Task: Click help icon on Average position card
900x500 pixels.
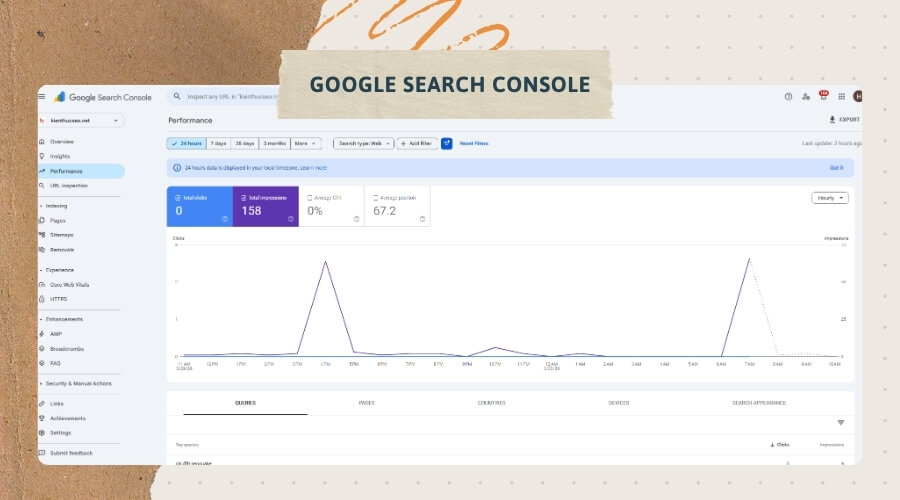Action: (x=422, y=219)
